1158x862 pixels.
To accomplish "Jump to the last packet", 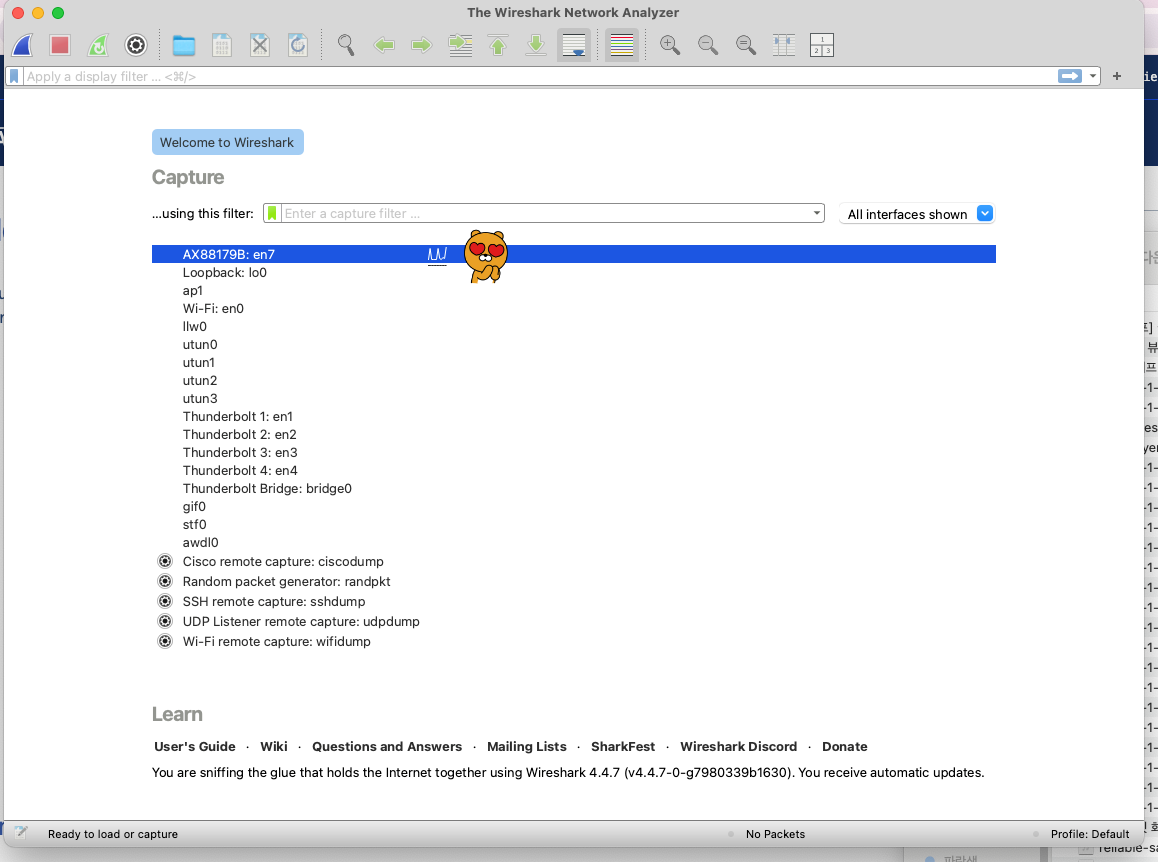I will (536, 45).
